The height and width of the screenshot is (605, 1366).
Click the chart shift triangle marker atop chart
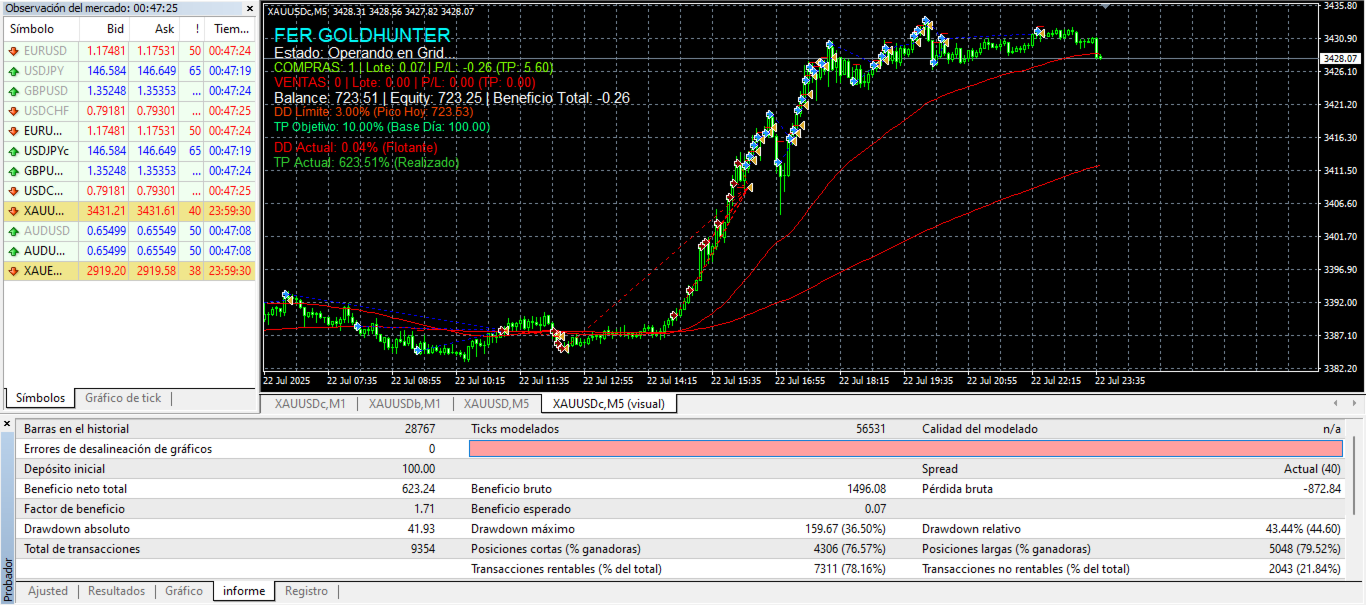pos(1105,6)
